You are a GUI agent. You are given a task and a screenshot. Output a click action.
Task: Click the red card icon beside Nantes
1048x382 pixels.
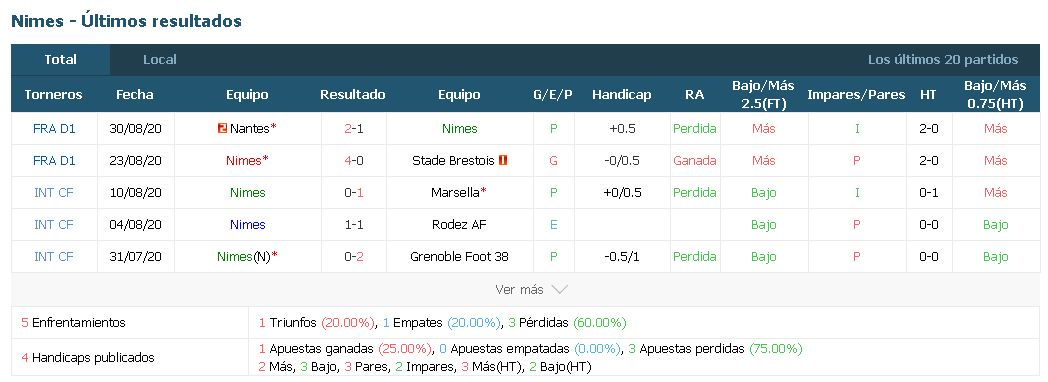pyautogui.click(x=223, y=128)
